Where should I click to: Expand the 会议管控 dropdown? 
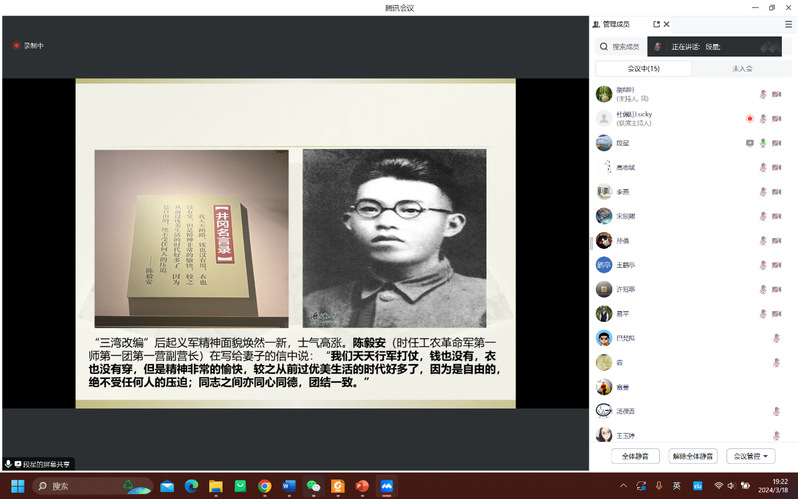(750, 456)
